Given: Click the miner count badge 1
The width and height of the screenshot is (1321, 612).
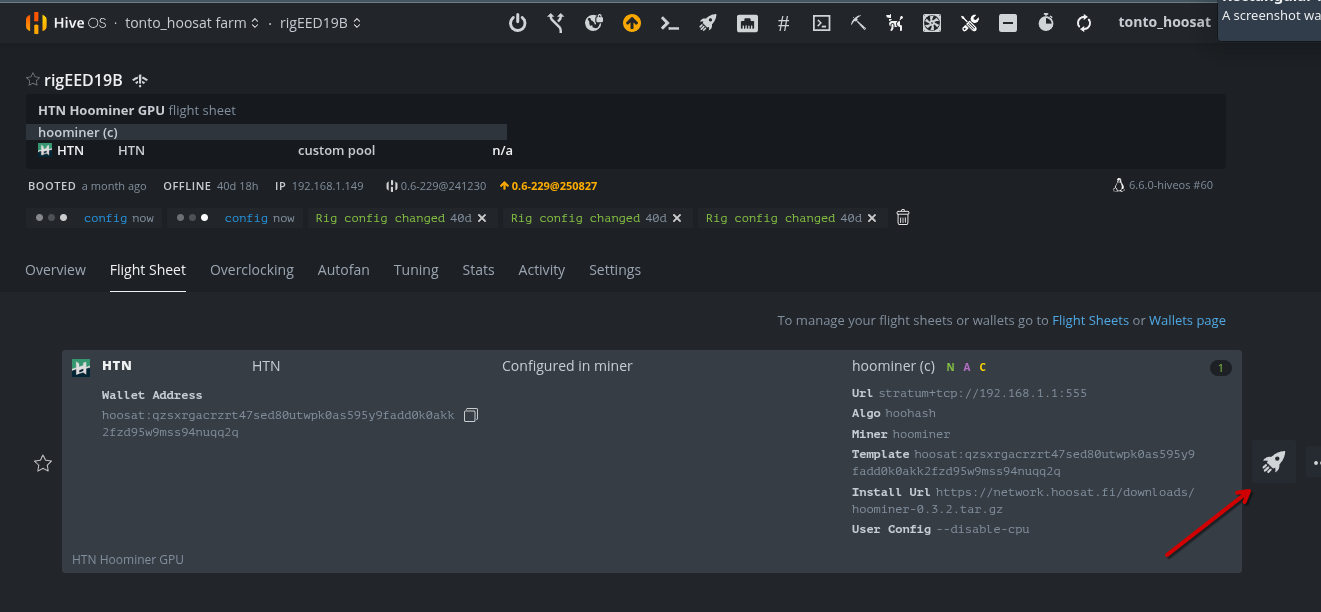Looking at the screenshot, I should pos(1220,368).
